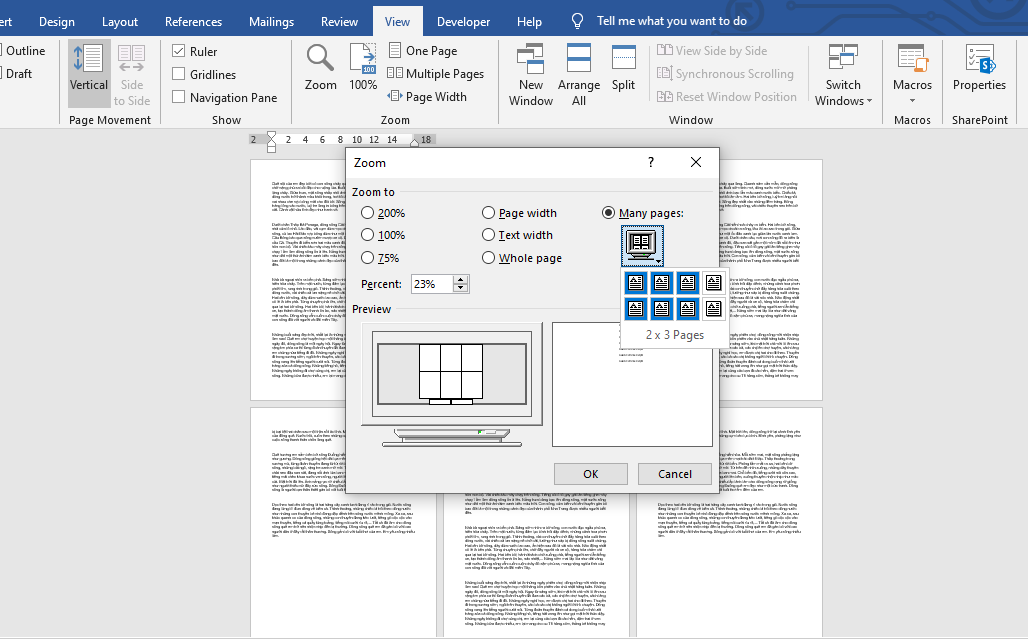This screenshot has width=1028, height=639.
Task: Split the document window
Action: click(623, 68)
